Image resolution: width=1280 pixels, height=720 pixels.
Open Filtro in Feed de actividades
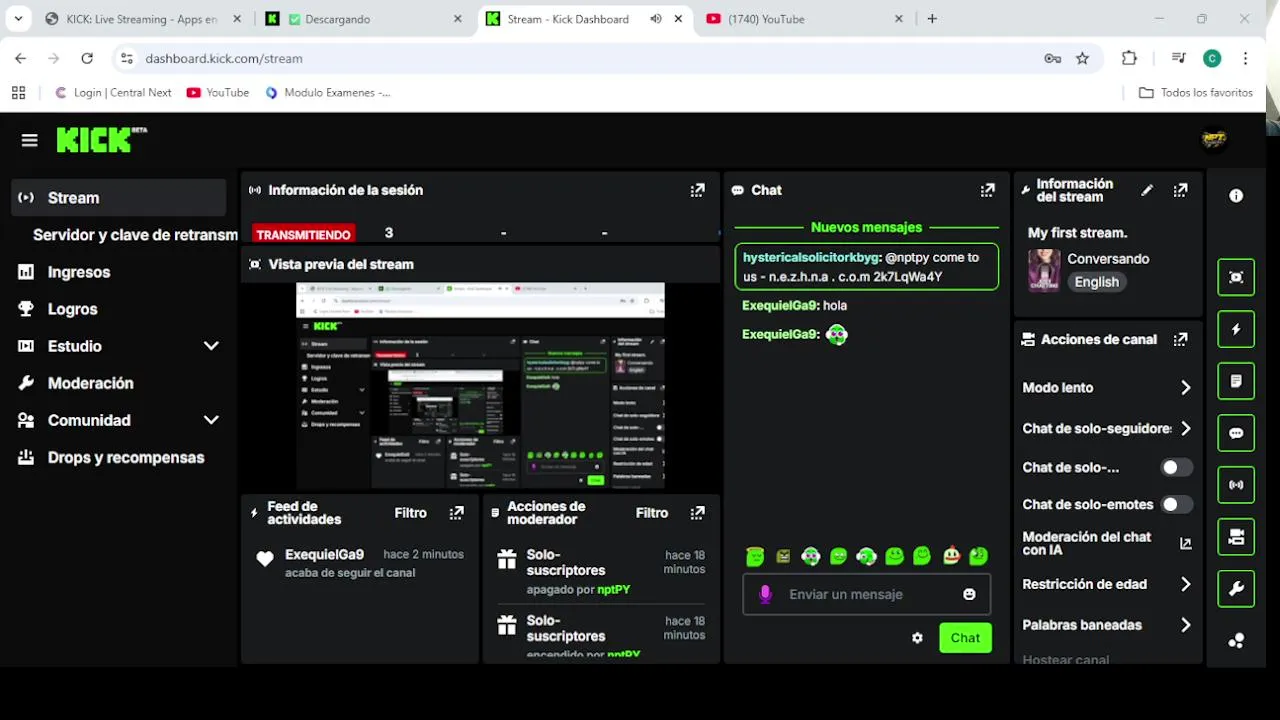pos(410,513)
